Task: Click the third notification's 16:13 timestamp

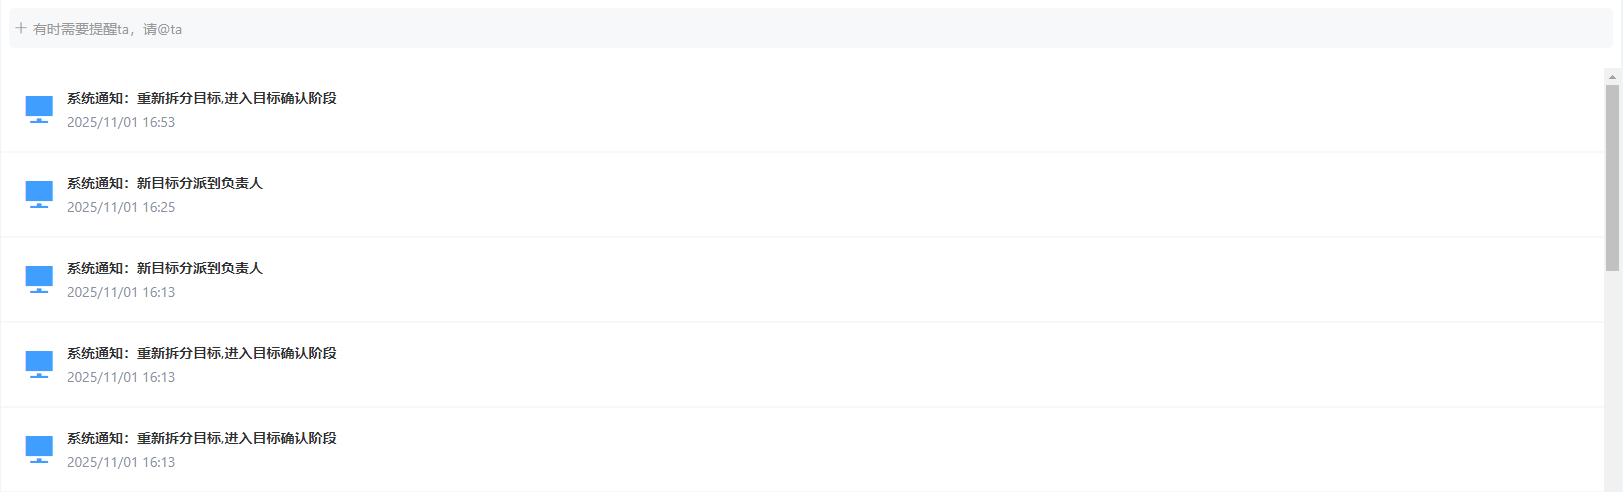Action: pos(121,292)
